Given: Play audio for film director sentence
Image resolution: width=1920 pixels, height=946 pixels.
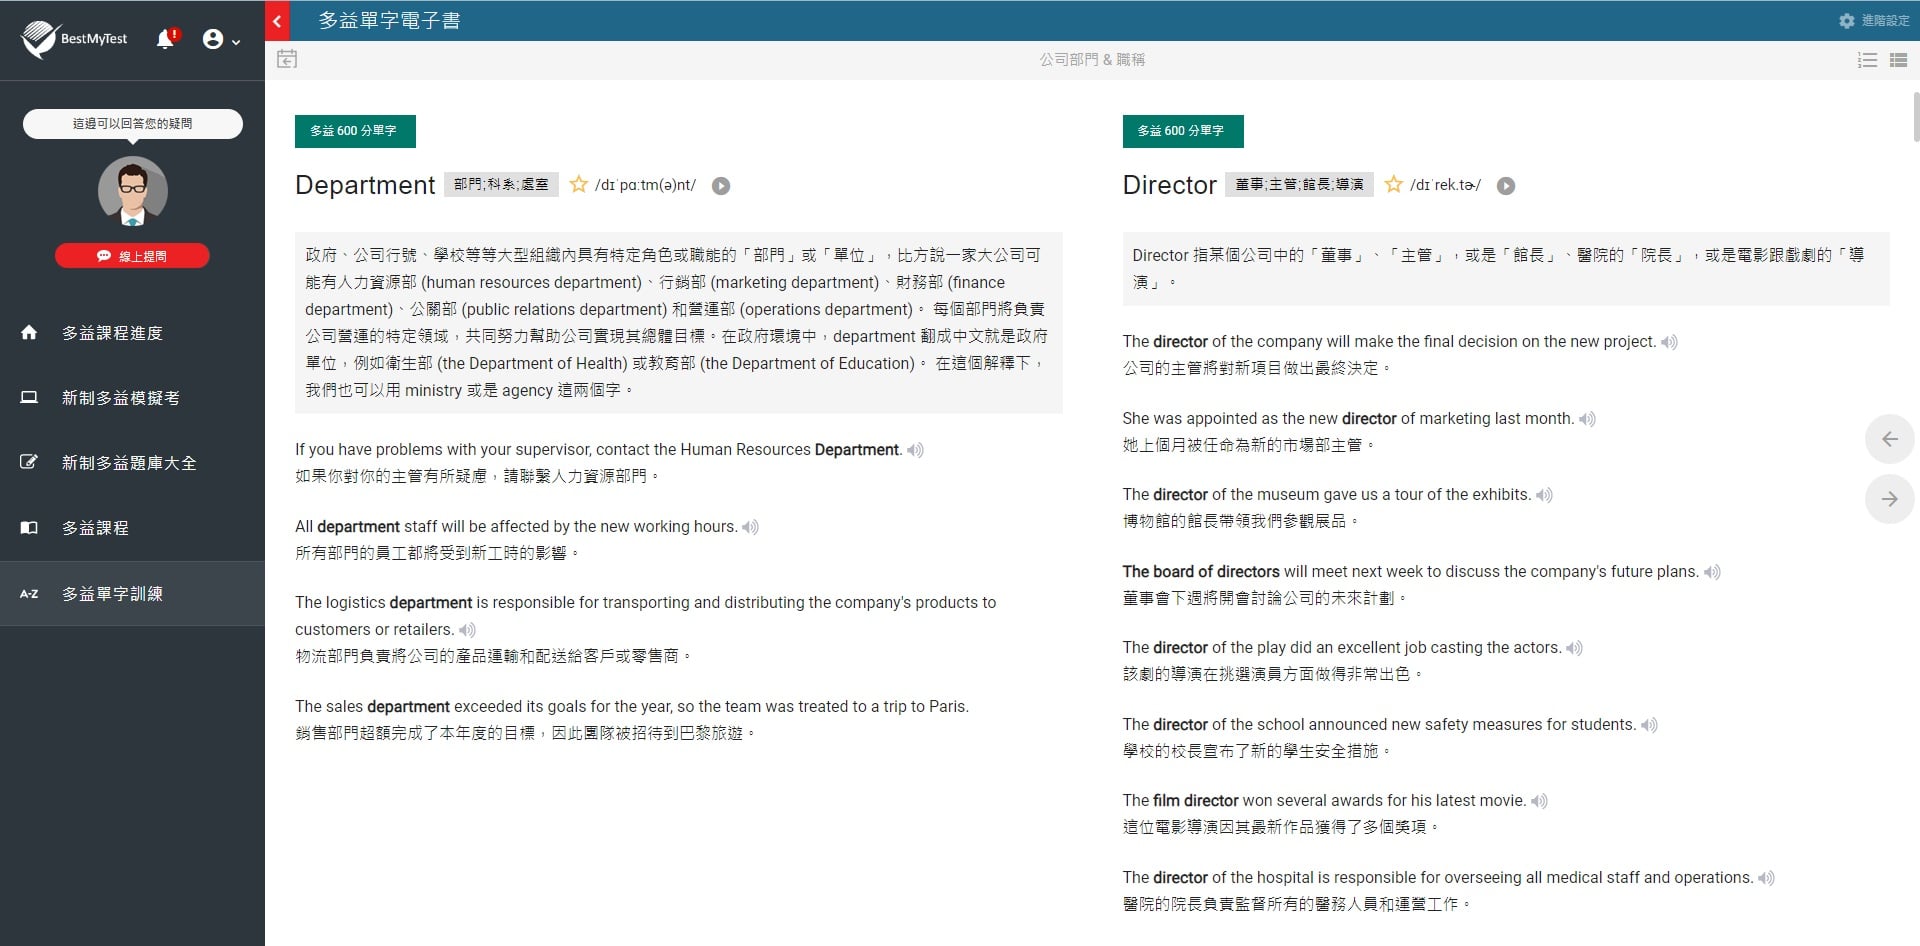Looking at the screenshot, I should 1539,801.
